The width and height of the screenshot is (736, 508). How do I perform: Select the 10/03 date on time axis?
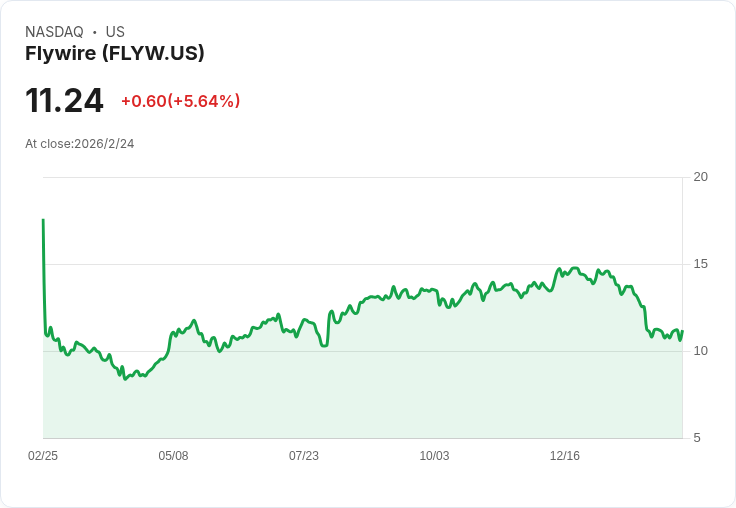tap(434, 456)
